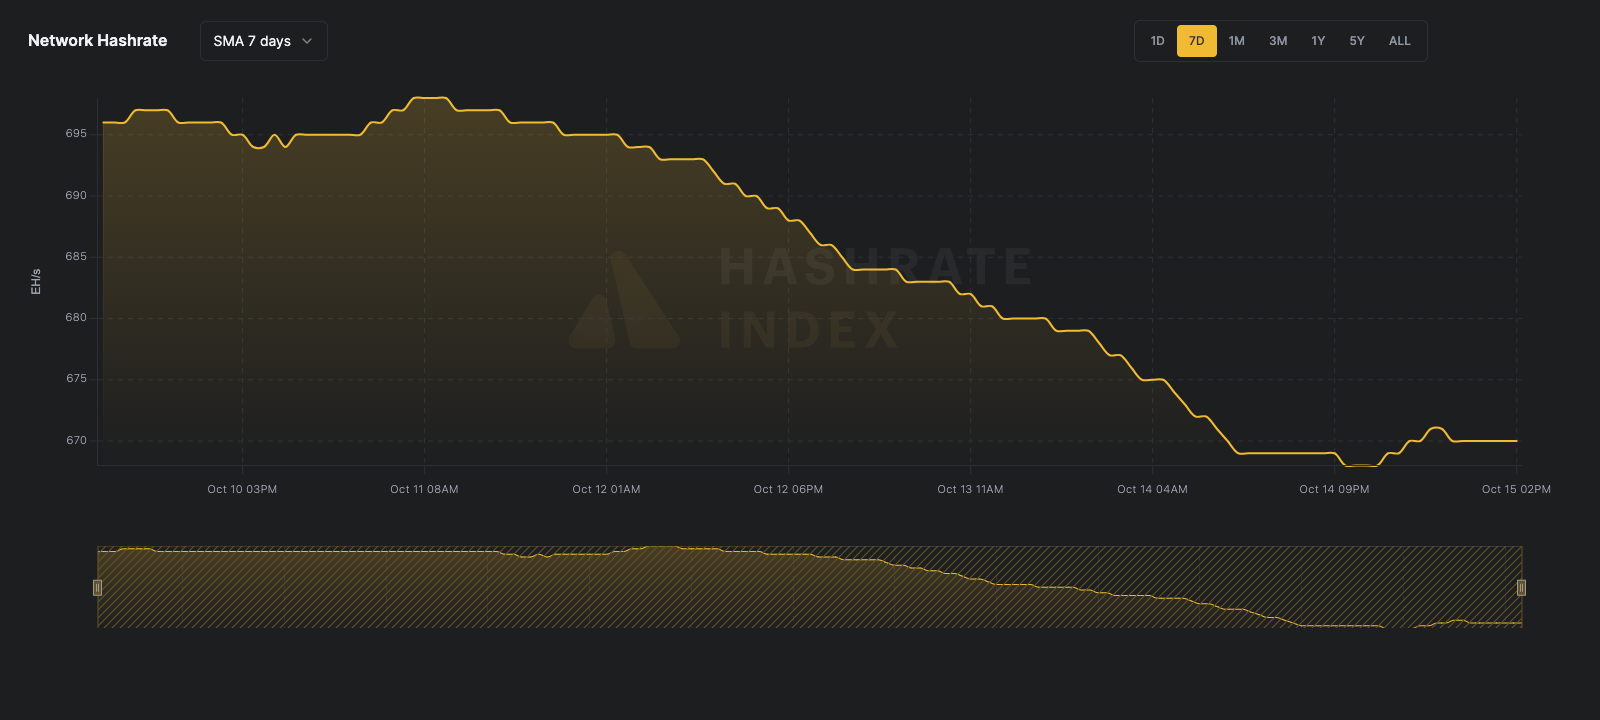1600x720 pixels.
Task: Click the chevron in the SMA dropdown
Action: click(307, 41)
